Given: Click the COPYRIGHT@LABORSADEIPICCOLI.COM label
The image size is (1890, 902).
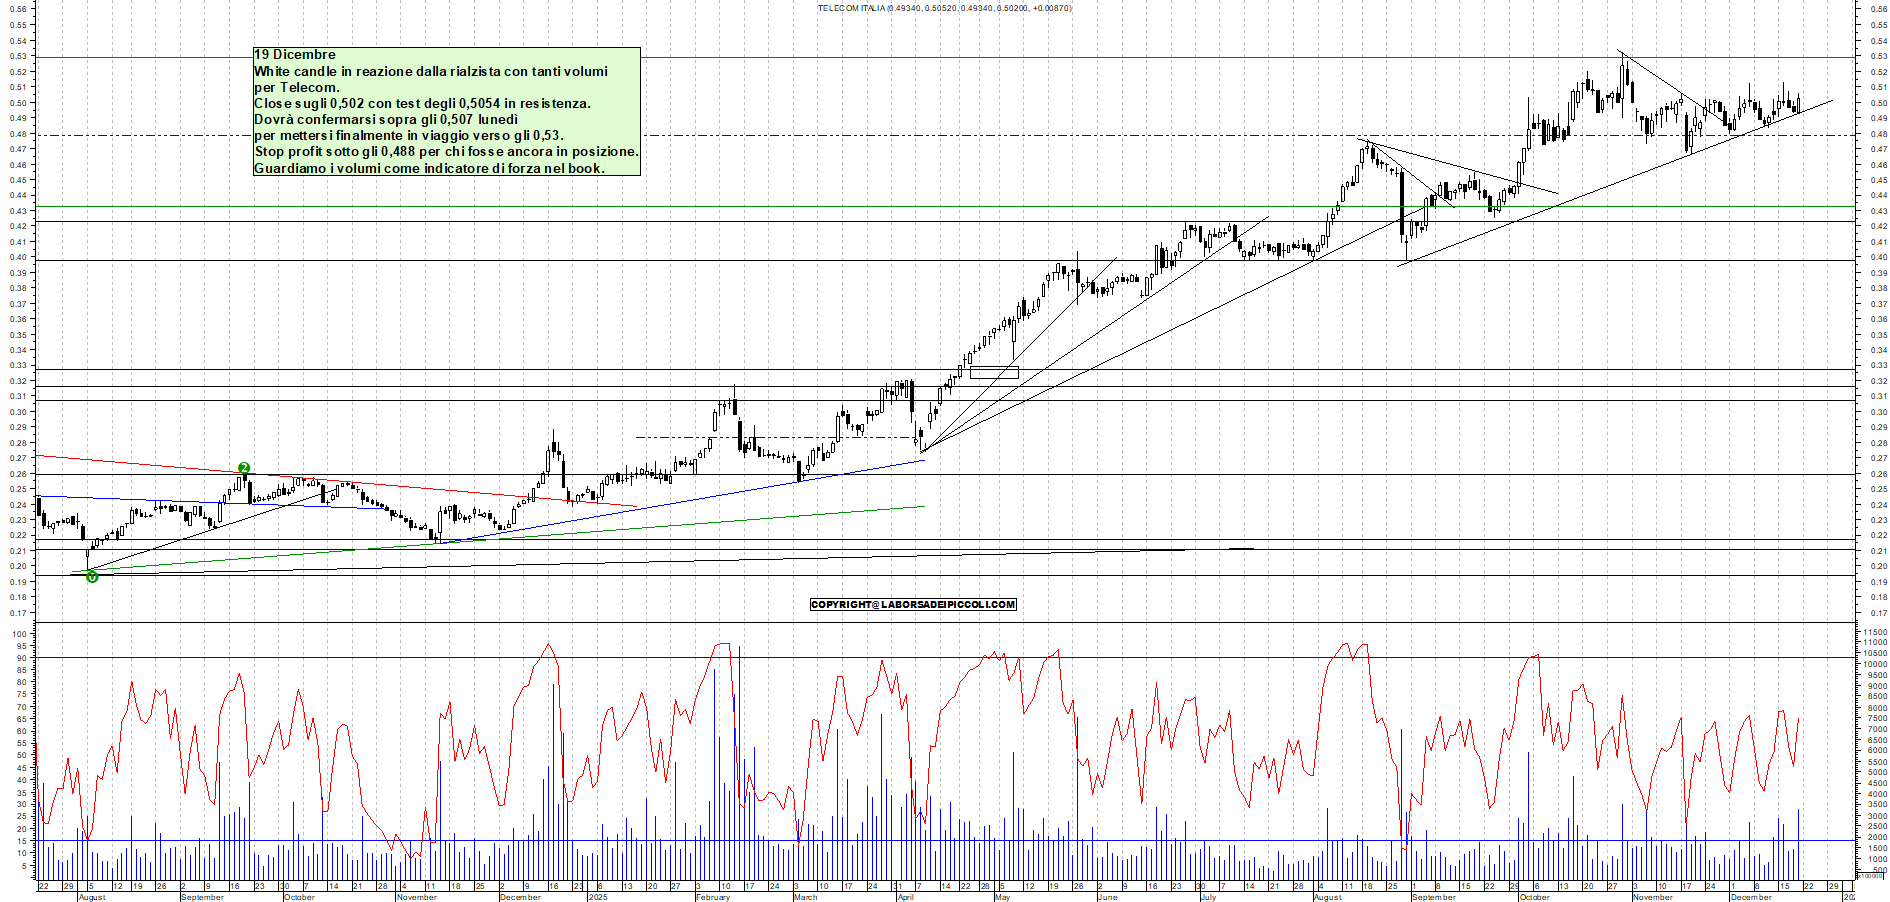Looking at the screenshot, I should point(913,604).
